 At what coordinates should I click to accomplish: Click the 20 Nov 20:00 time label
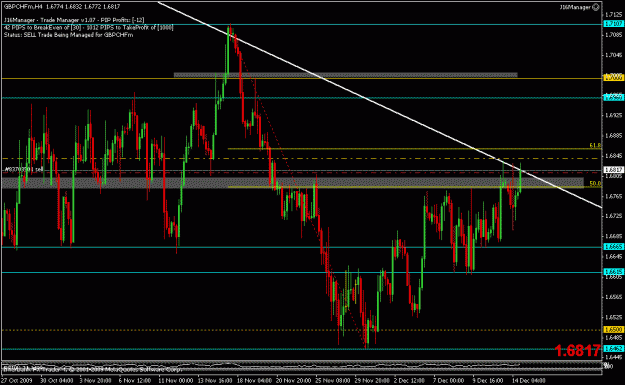(x=293, y=380)
